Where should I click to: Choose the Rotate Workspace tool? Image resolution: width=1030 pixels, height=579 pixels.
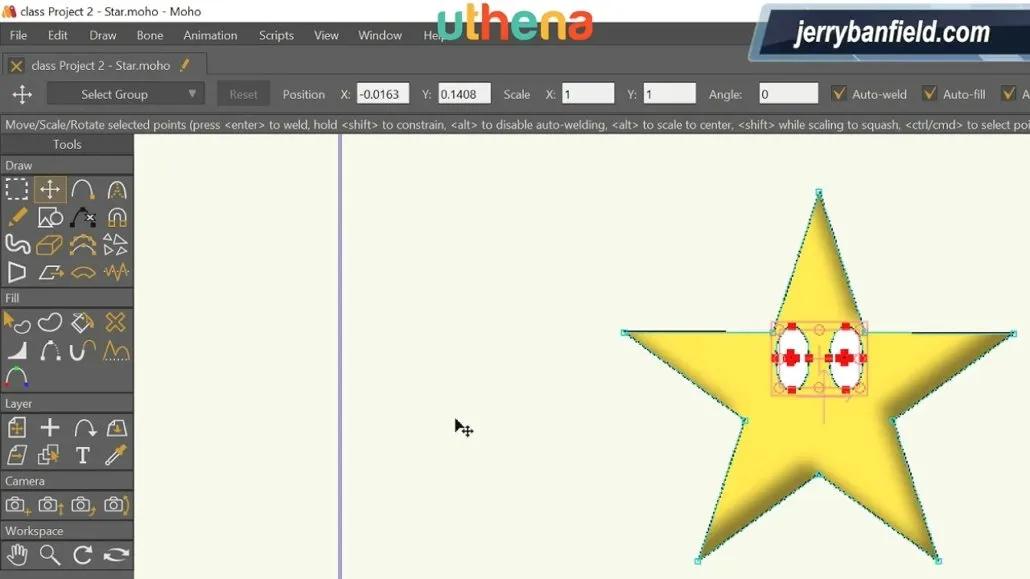[x=83, y=555]
